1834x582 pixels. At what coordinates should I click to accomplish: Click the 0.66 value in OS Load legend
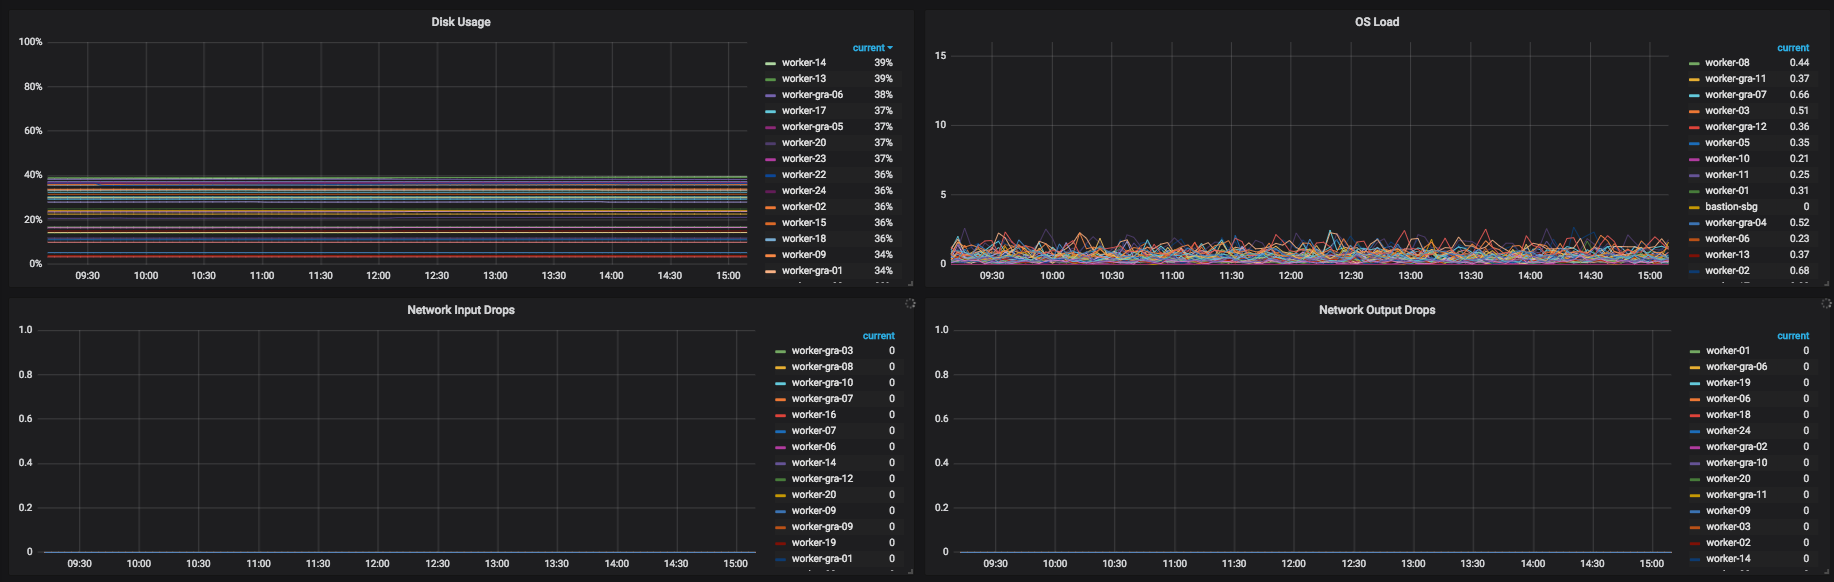pos(1799,95)
